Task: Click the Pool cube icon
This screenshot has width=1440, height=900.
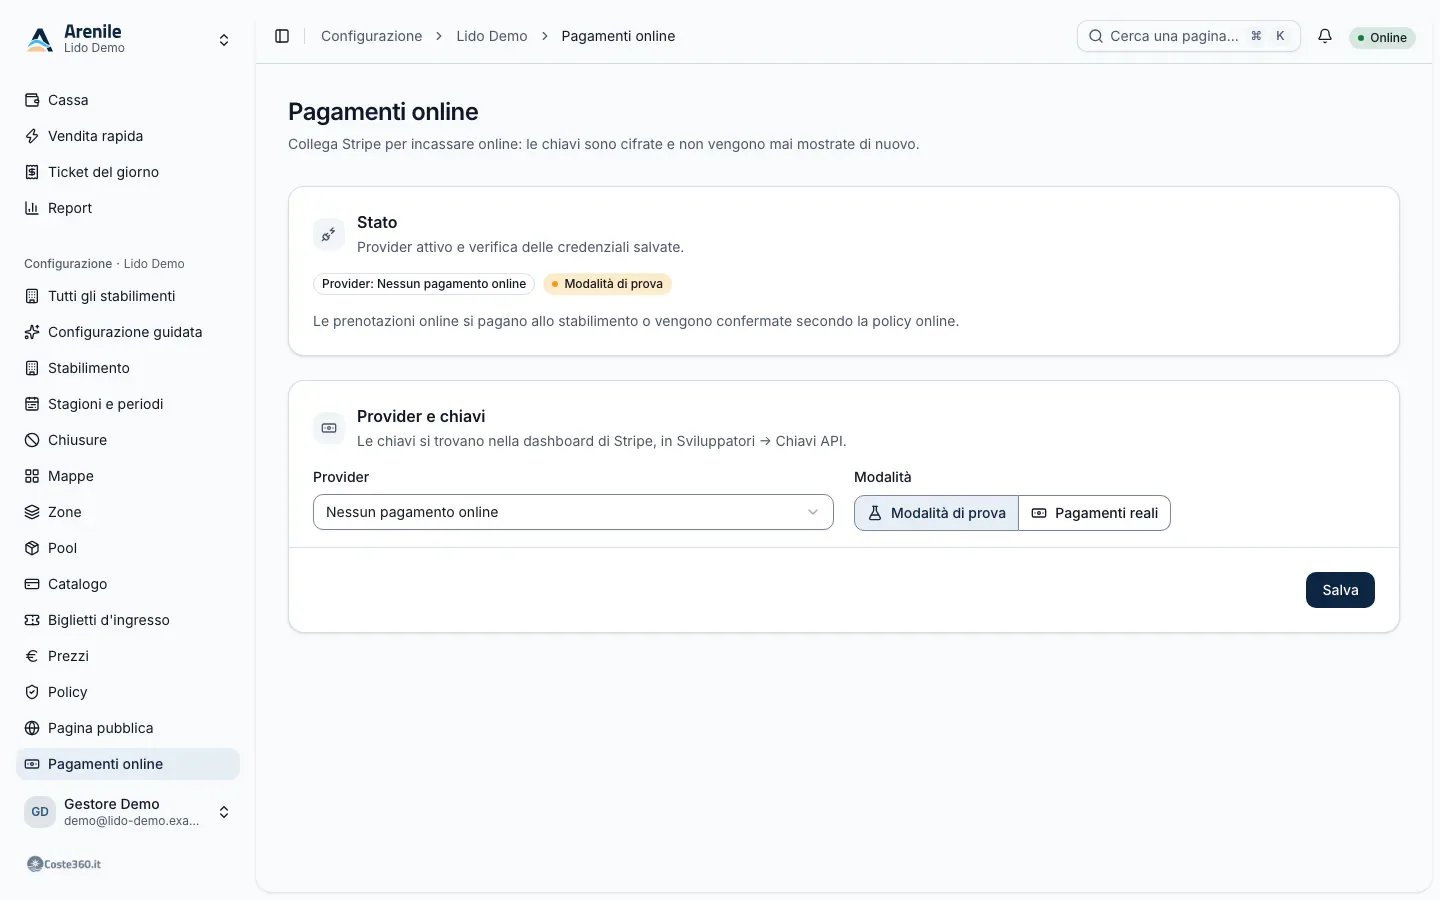Action: click(32, 548)
